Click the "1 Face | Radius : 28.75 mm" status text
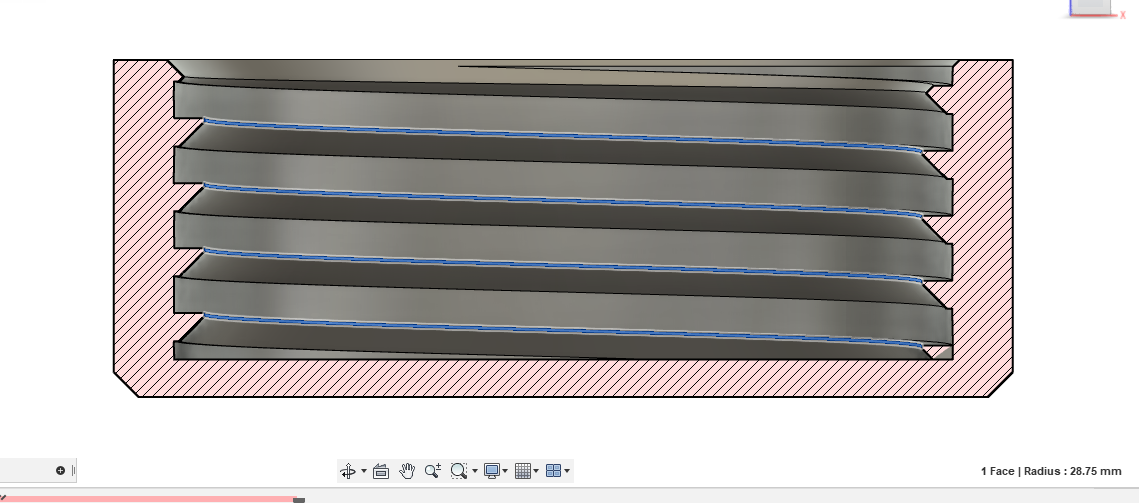The width and height of the screenshot is (1139, 503). coord(1051,471)
